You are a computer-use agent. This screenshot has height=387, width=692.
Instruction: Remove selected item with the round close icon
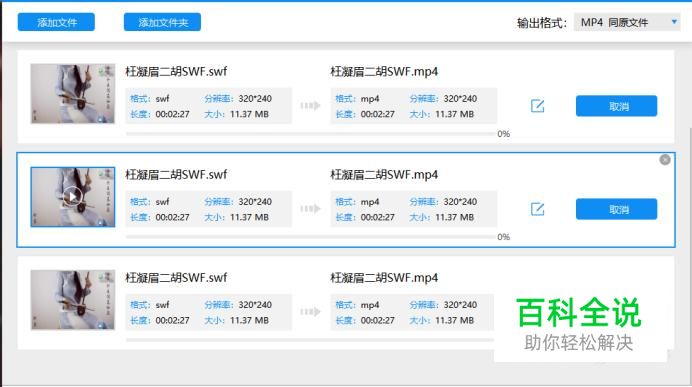pos(665,160)
